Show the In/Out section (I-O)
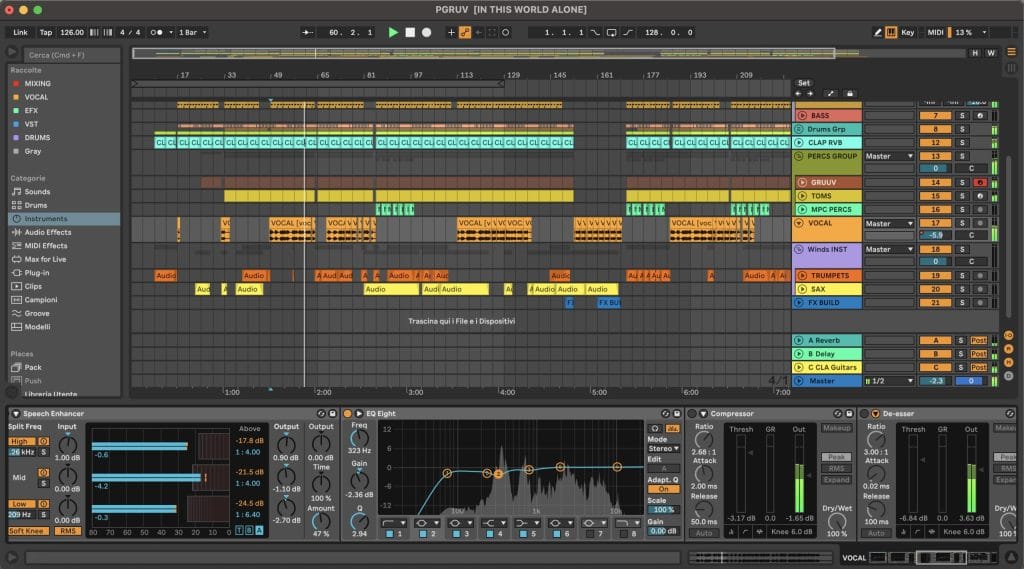Viewport: 1024px width, 569px height. [1009, 335]
